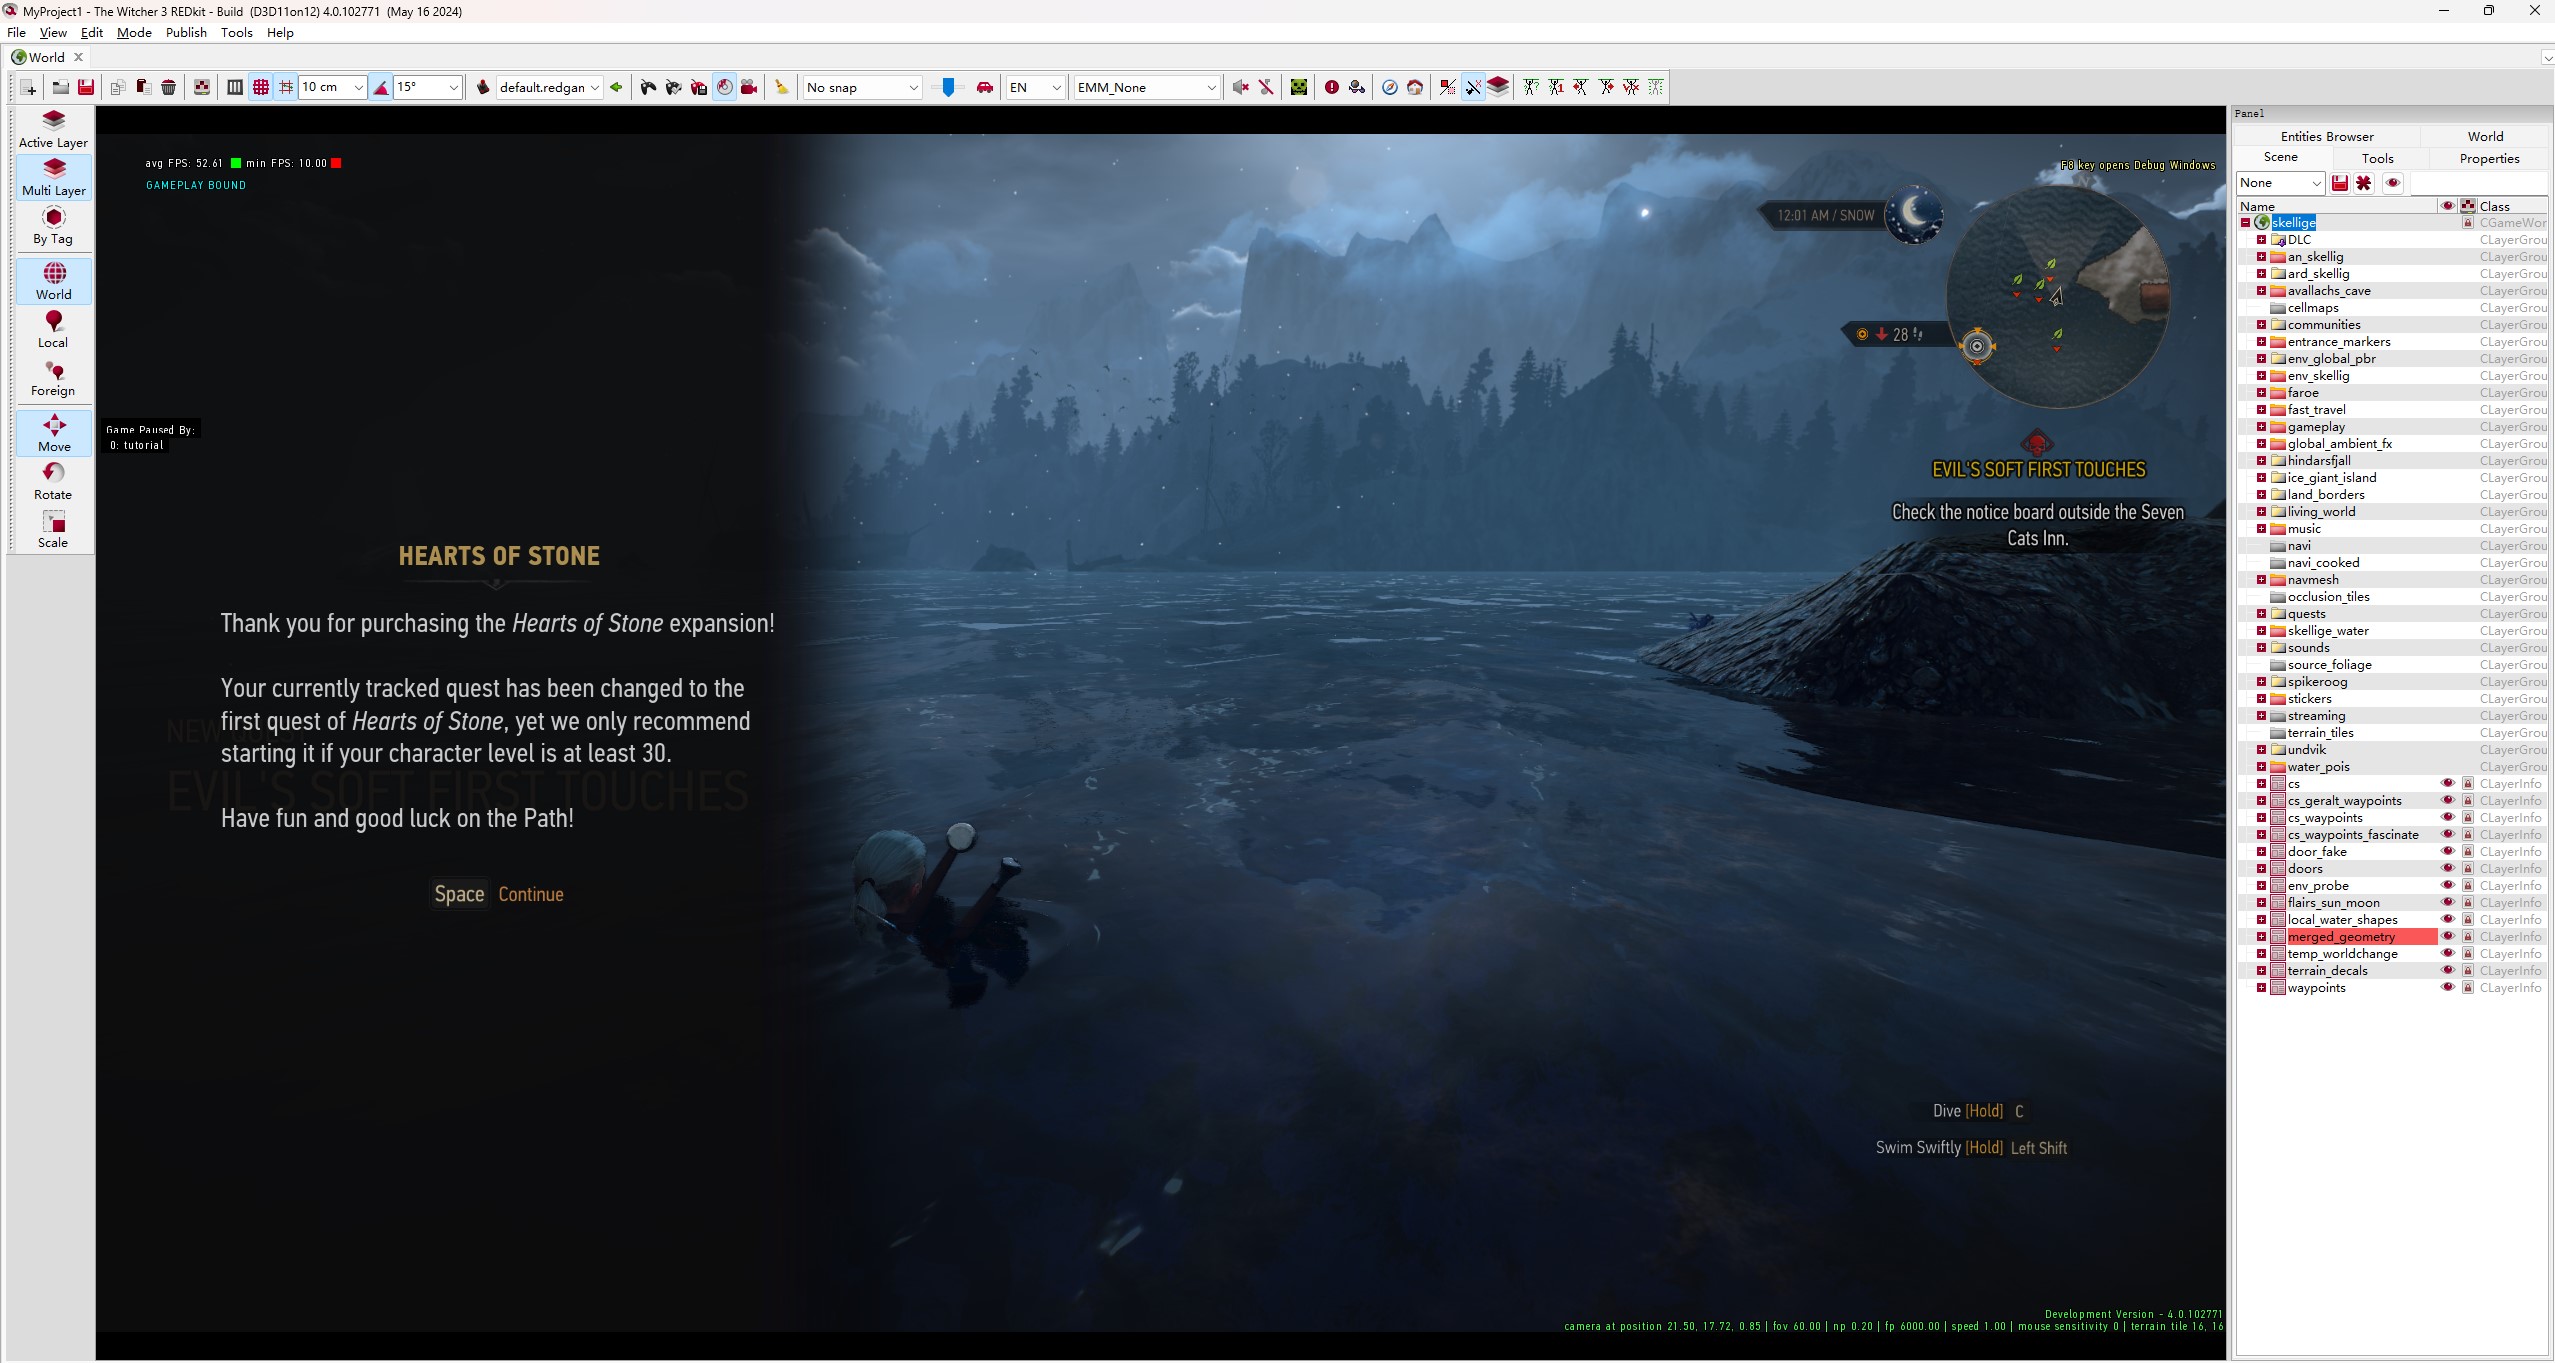Viewport: 2555px width, 1363px height.
Task: Click the green monster face toolbar icon
Action: [1298, 87]
